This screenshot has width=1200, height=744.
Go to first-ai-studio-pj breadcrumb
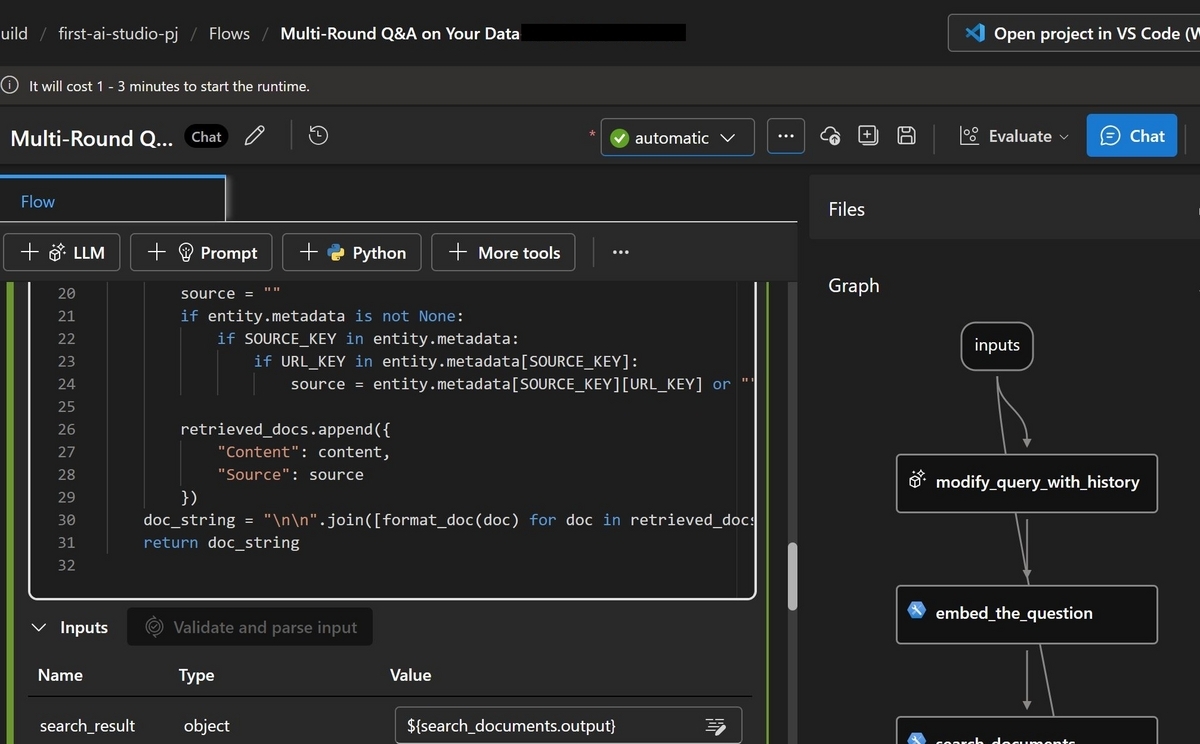coord(118,33)
